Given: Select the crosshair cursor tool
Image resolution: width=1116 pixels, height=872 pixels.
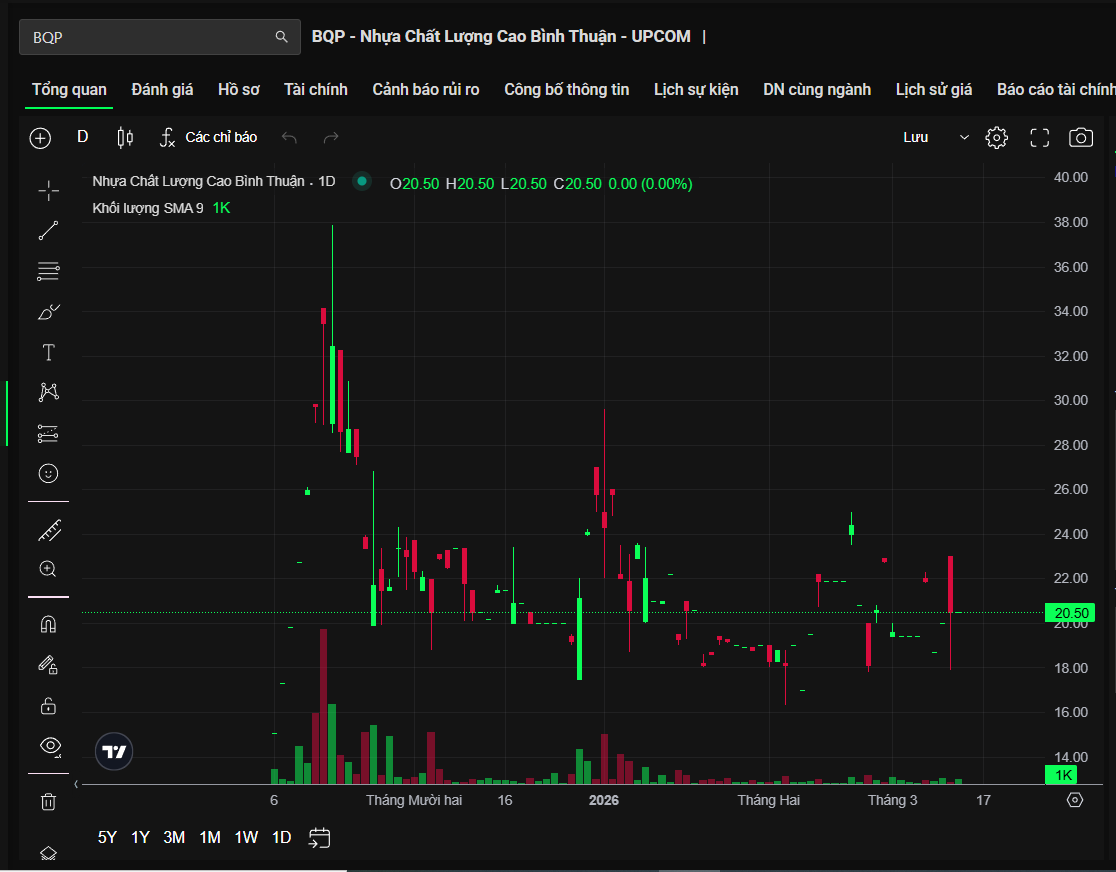Looking at the screenshot, I should coord(48,191).
